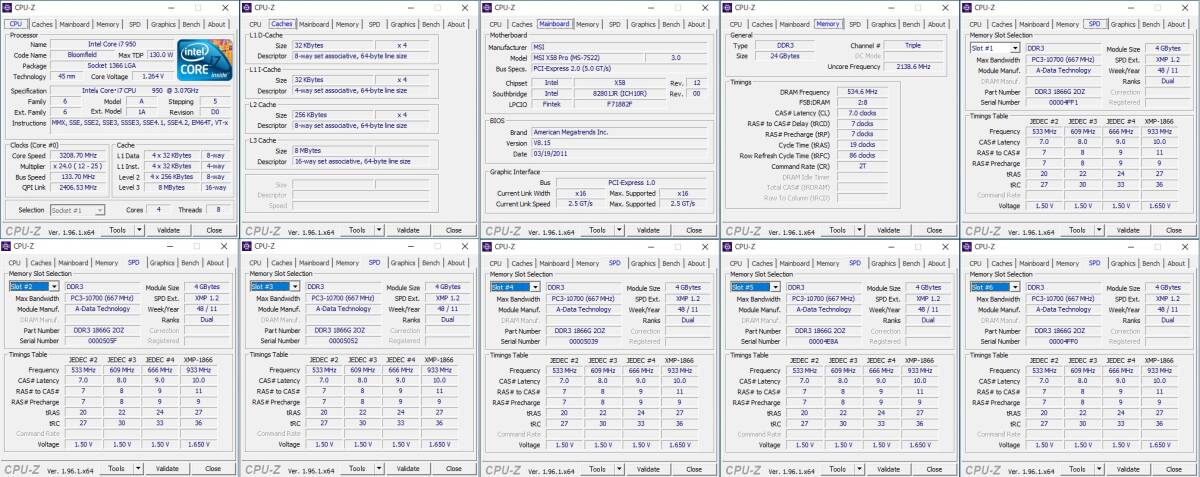Screen dimensions: 1200x477
Task: Select the Mainboard tab in the Caches window
Action: (x=314, y=24)
